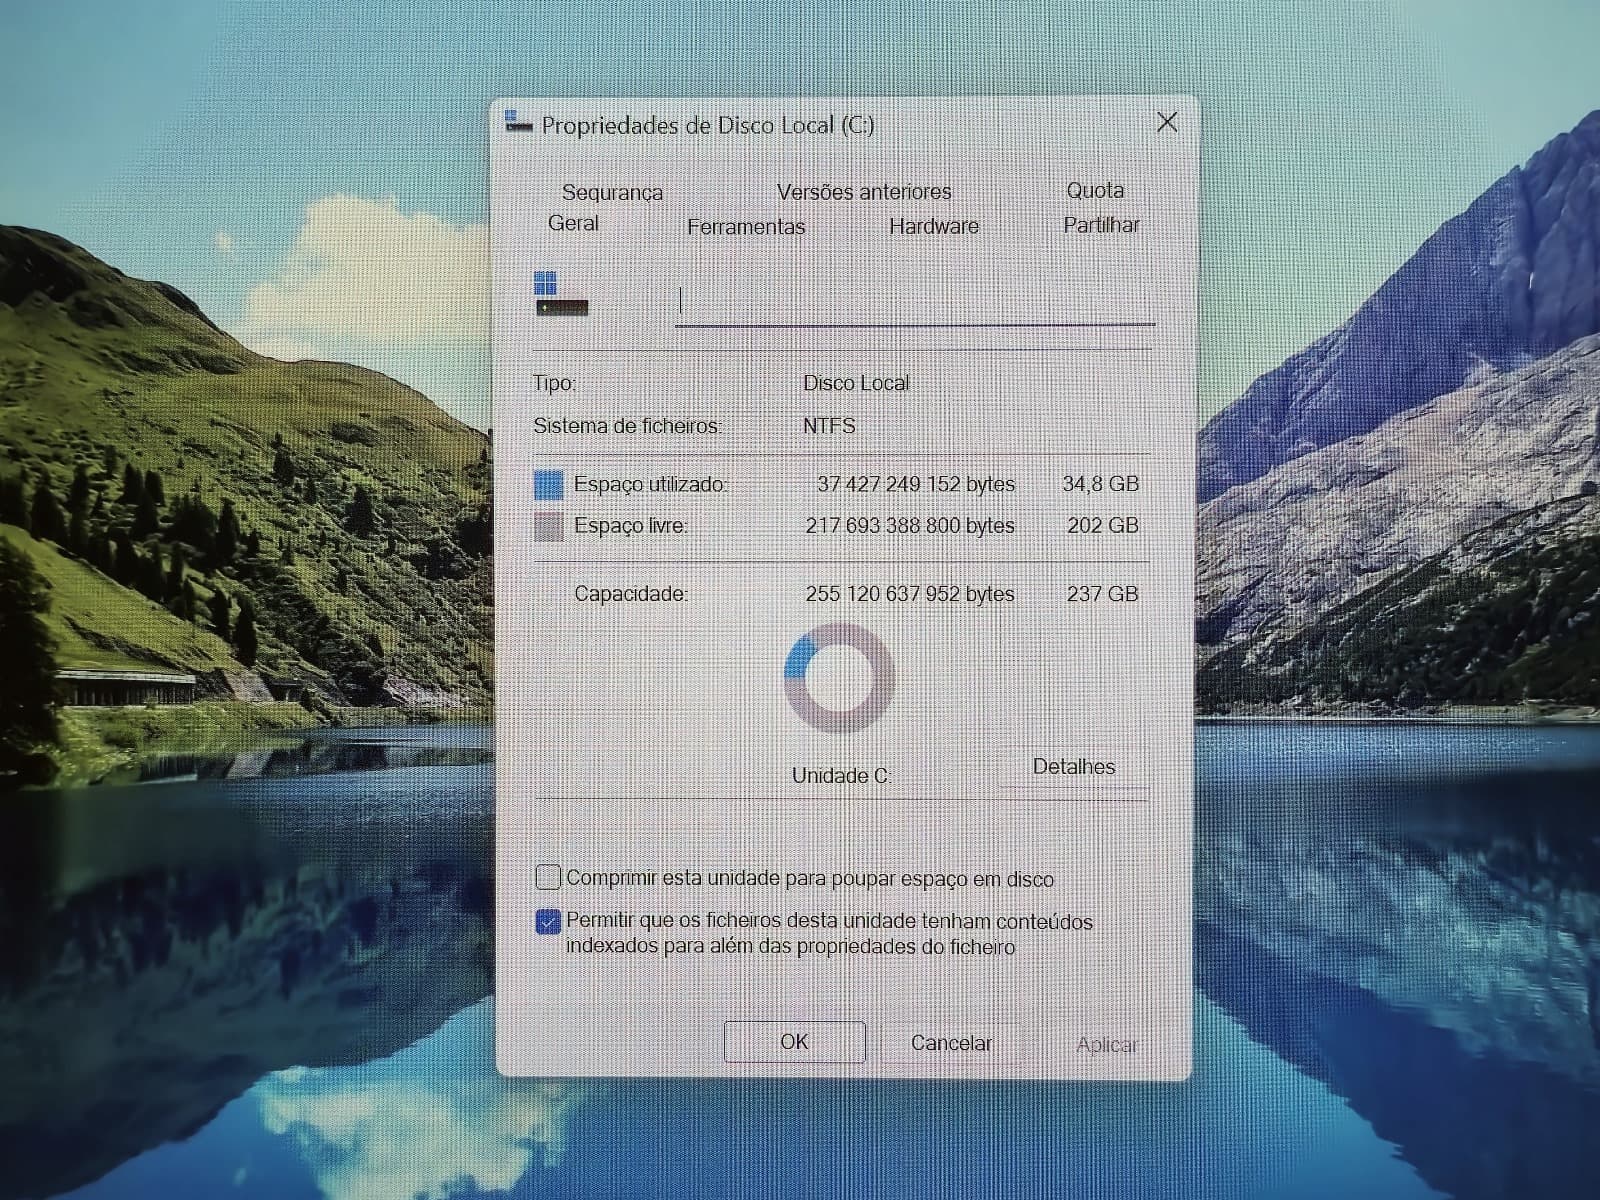Select the Geral tab
Viewport: 1600px width, 1200px height.
pyautogui.click(x=573, y=223)
